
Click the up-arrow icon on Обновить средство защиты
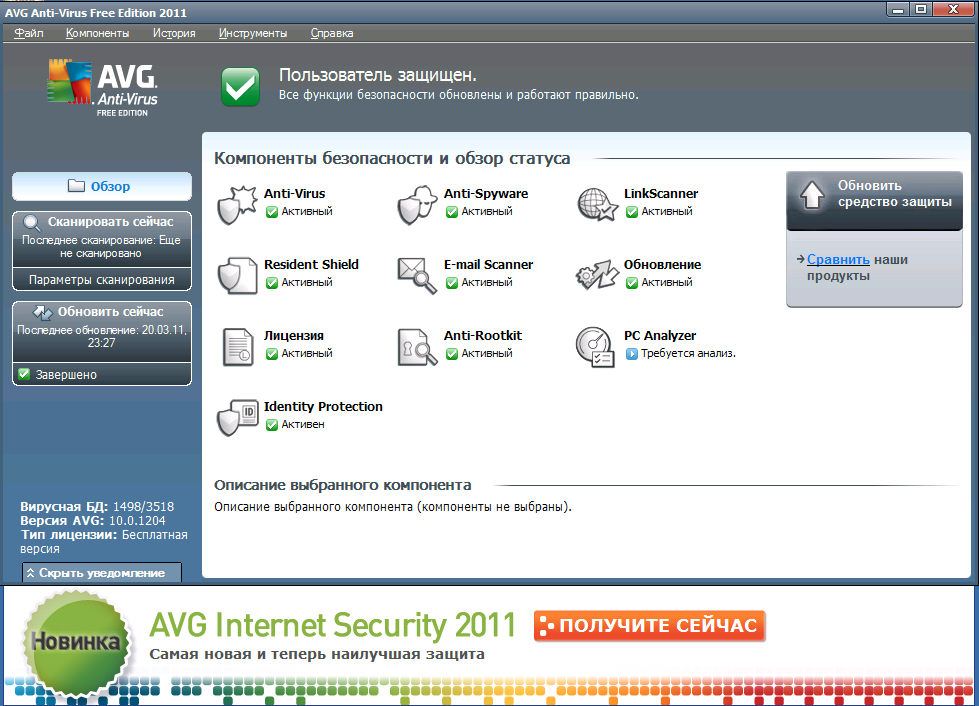(812, 194)
